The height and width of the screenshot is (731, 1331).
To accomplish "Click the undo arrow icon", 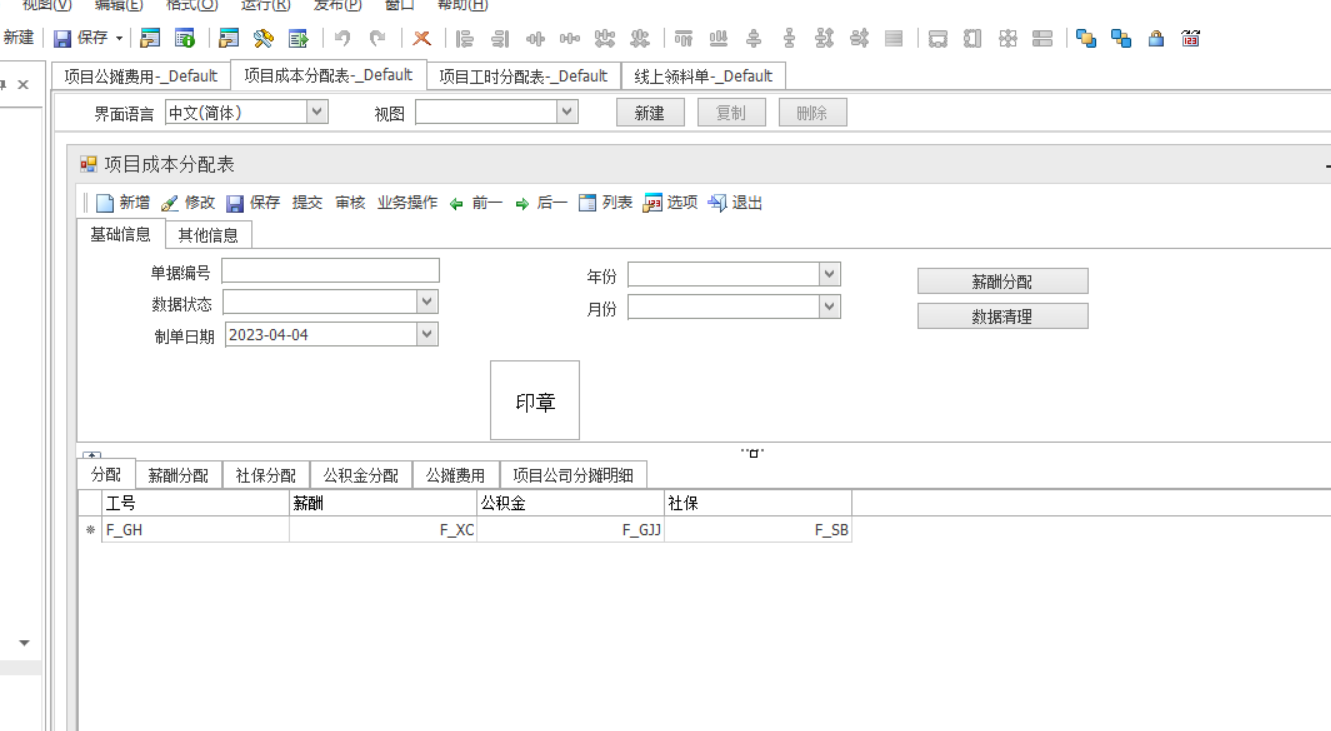I will coord(343,39).
